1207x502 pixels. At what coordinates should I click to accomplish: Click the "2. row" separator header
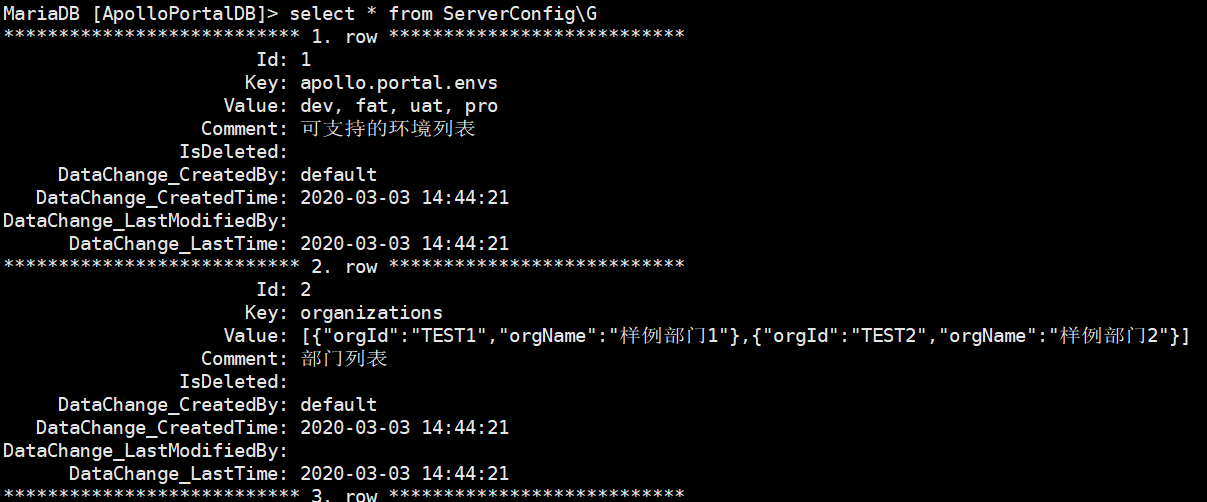[x=344, y=266]
